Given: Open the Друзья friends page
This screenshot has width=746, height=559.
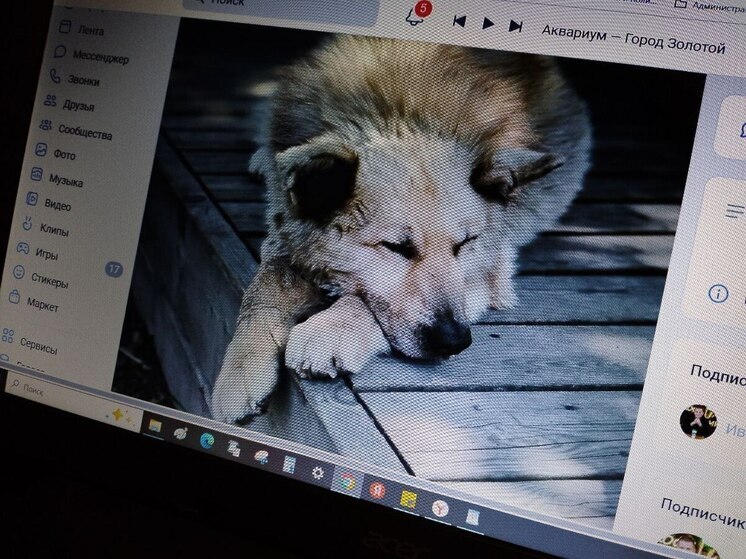Looking at the screenshot, I should pyautogui.click(x=77, y=105).
